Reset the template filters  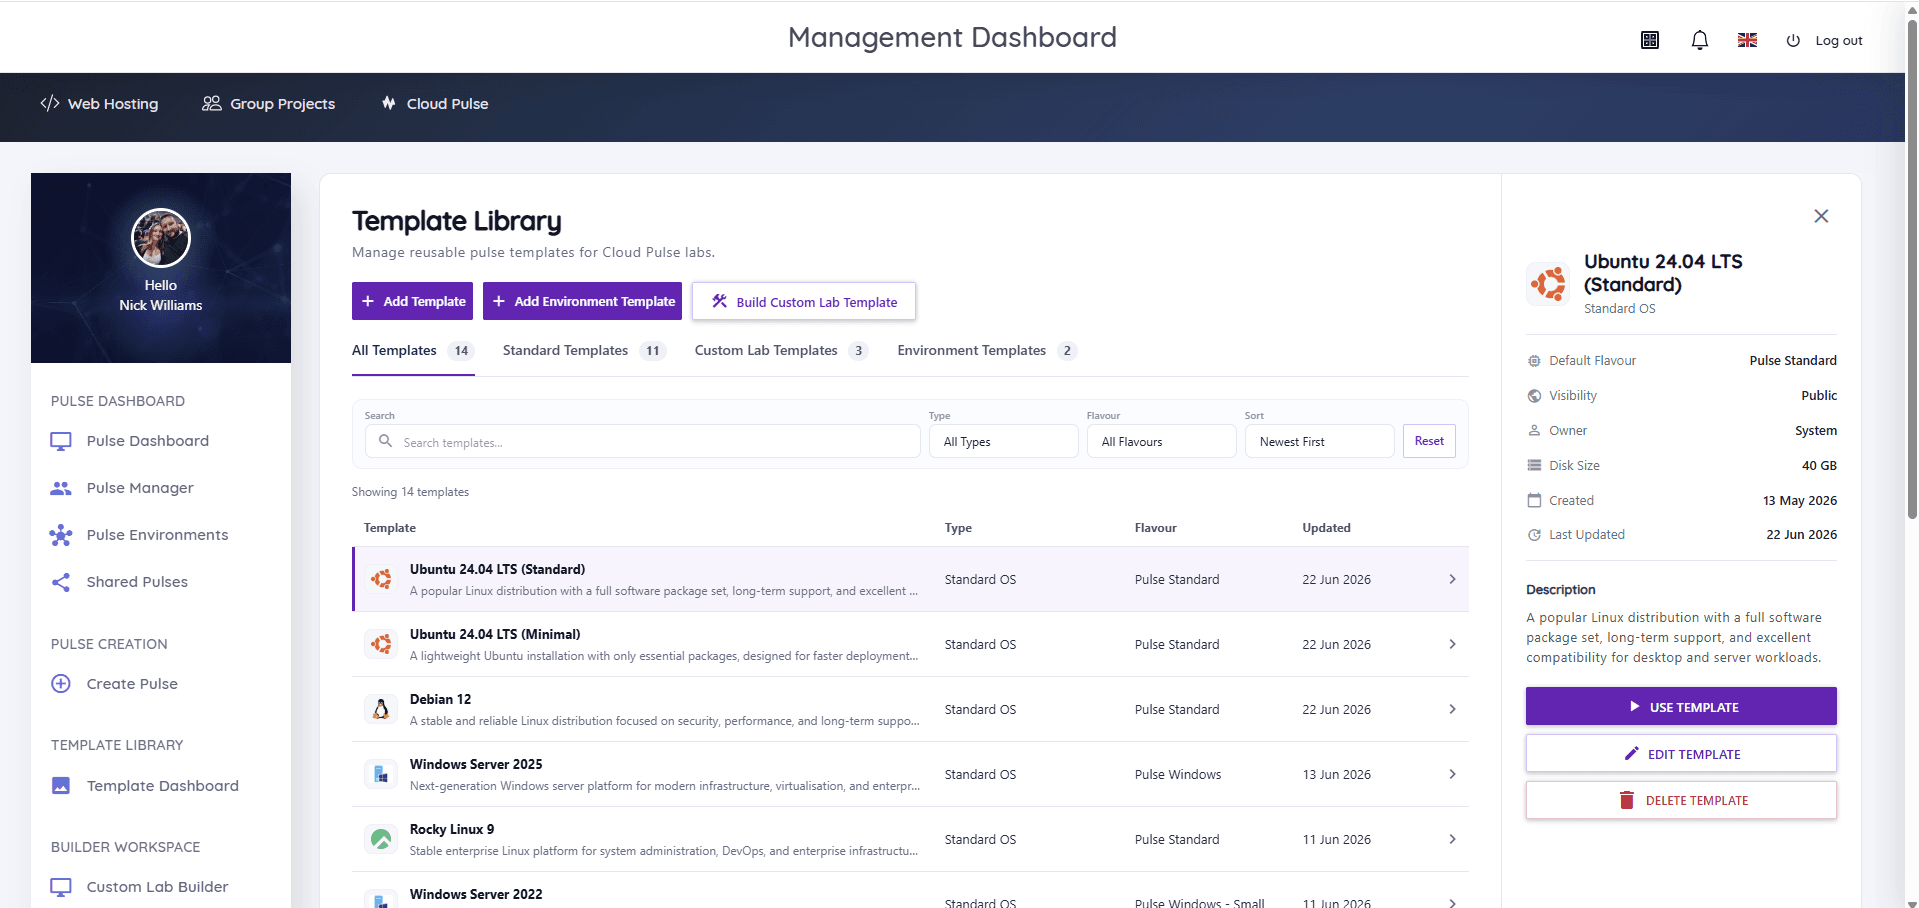1429,441
